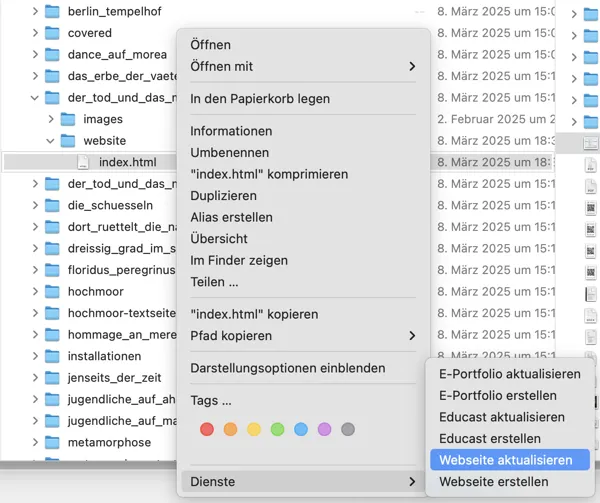Click the metamorphose folder icon
This screenshot has height=503, width=600.
pos(52,442)
